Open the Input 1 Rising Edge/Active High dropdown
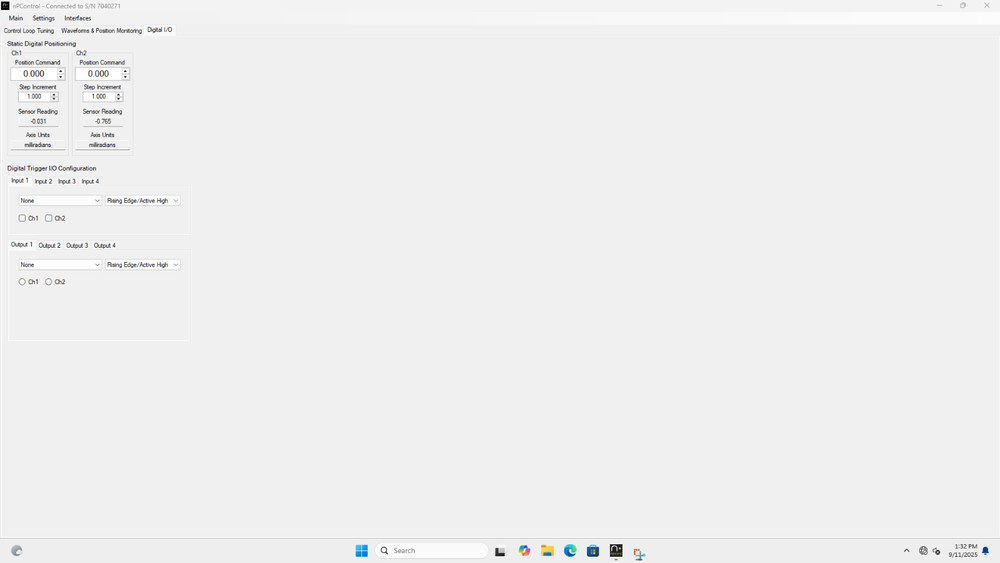The width and height of the screenshot is (1000, 563). (x=143, y=201)
